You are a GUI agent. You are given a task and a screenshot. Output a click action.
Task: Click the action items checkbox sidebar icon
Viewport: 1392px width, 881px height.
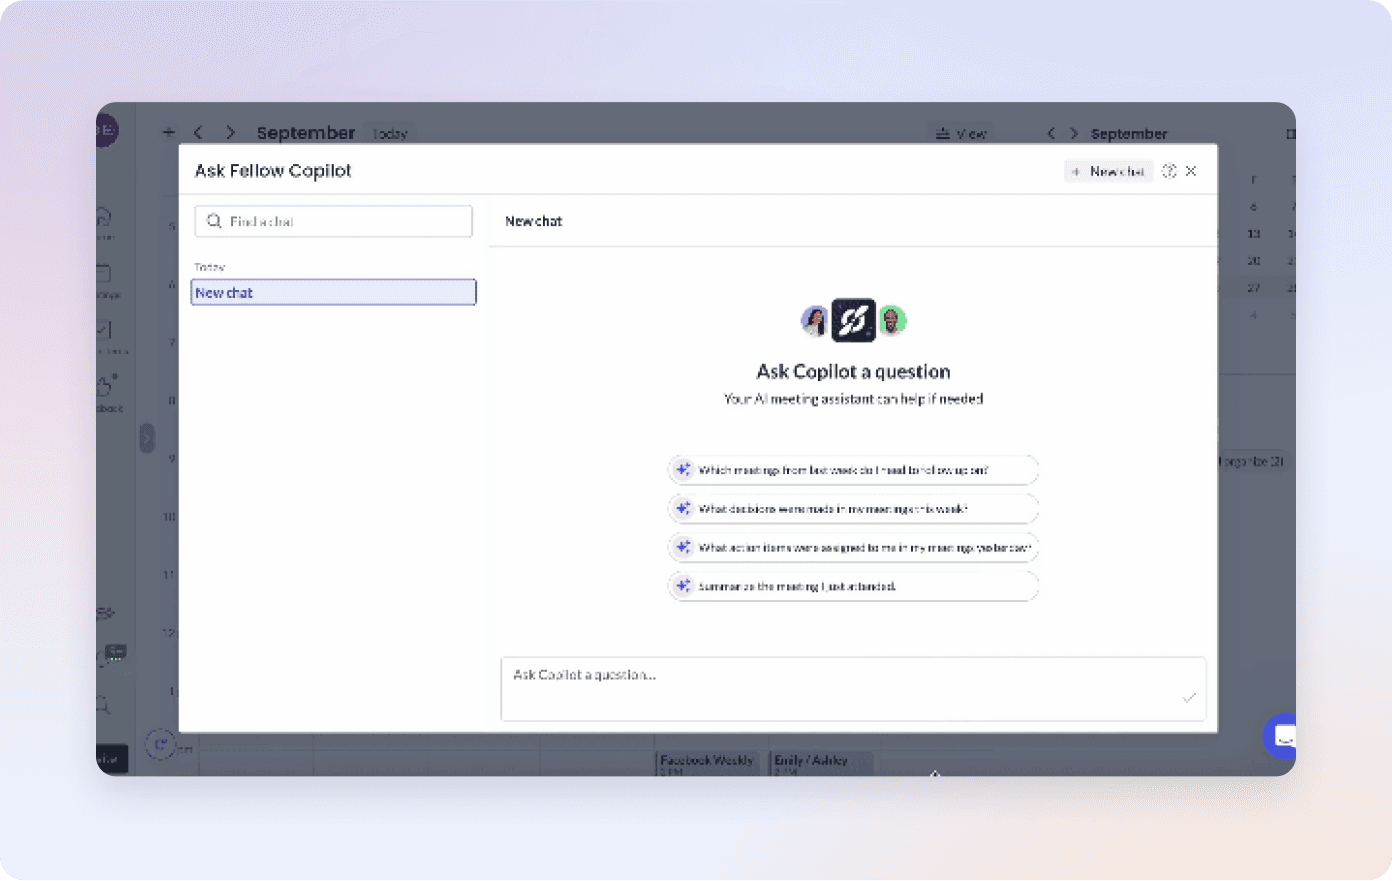pyautogui.click(x=105, y=330)
